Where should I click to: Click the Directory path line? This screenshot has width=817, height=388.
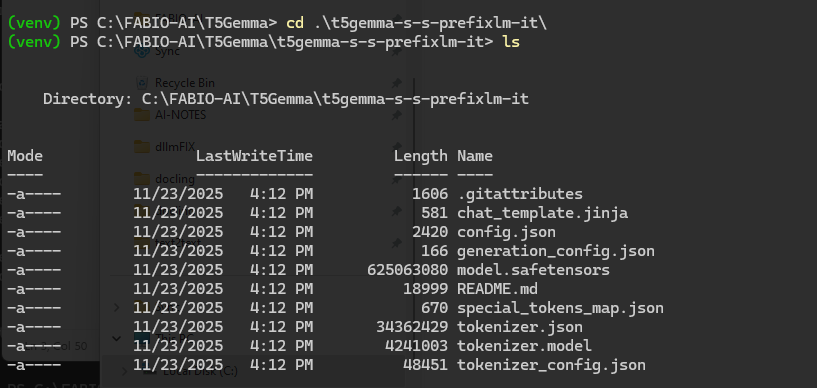click(x=286, y=99)
